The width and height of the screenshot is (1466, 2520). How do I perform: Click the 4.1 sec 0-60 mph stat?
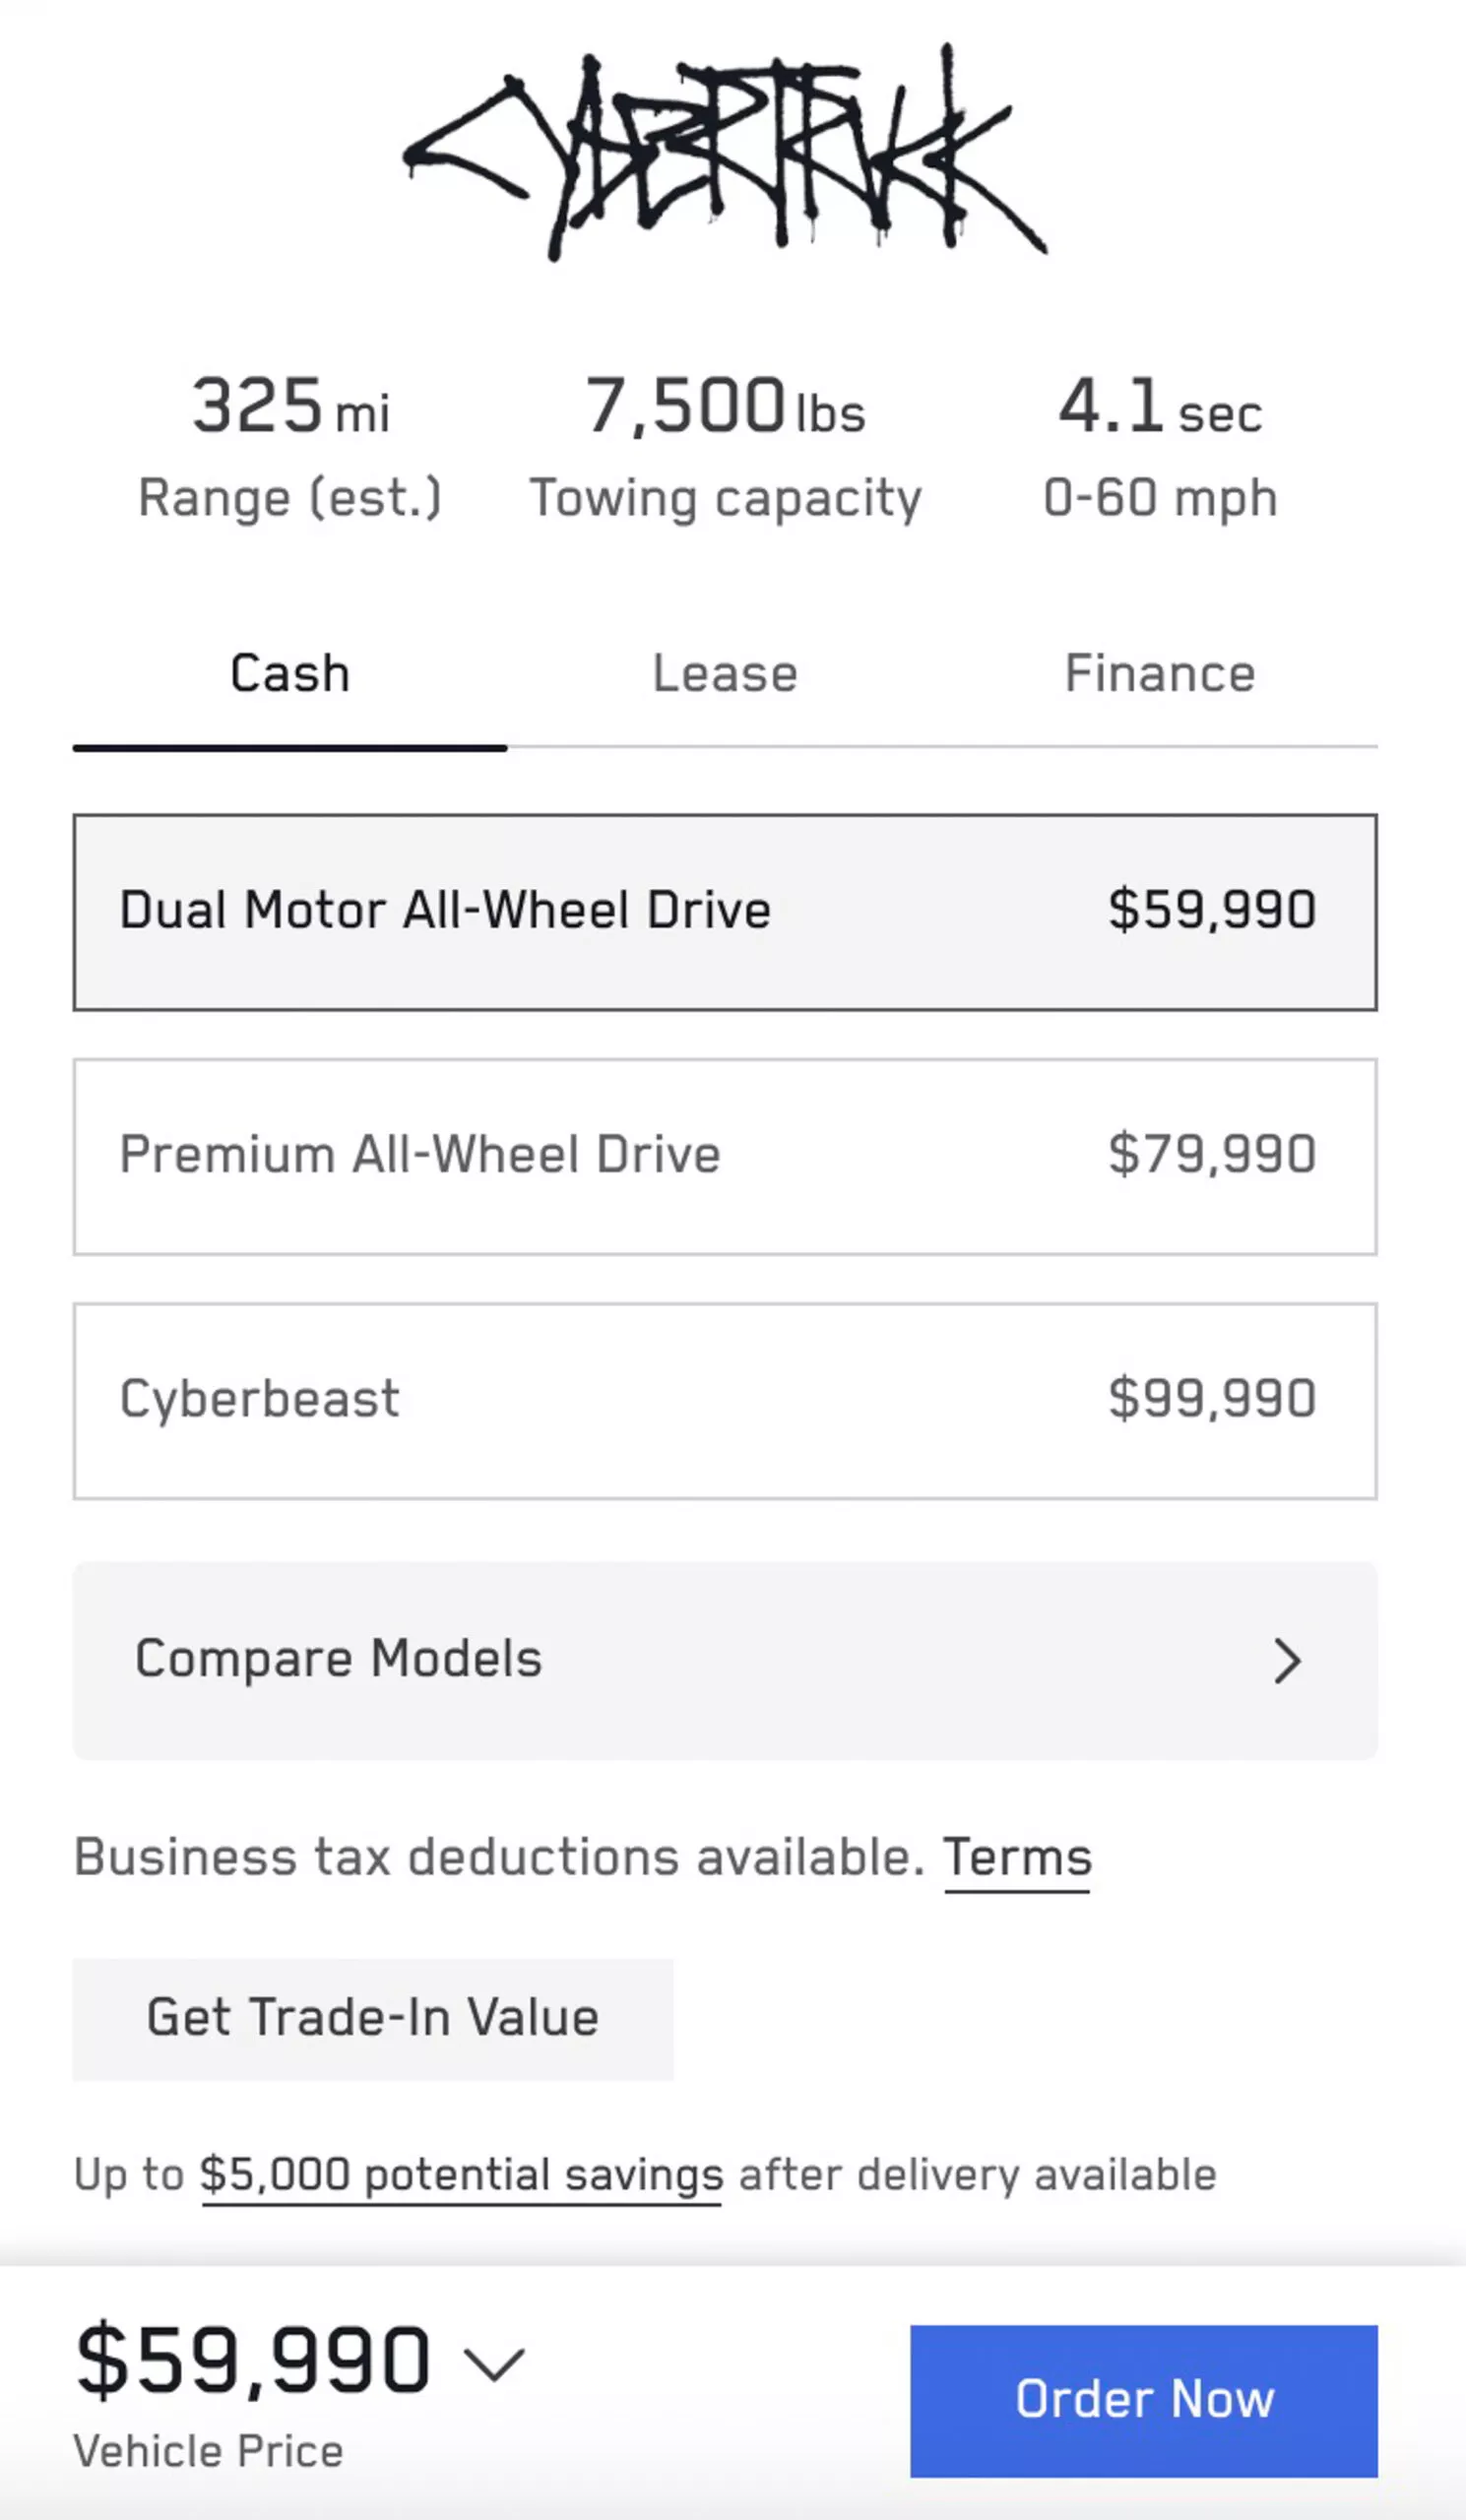pyautogui.click(x=1160, y=445)
